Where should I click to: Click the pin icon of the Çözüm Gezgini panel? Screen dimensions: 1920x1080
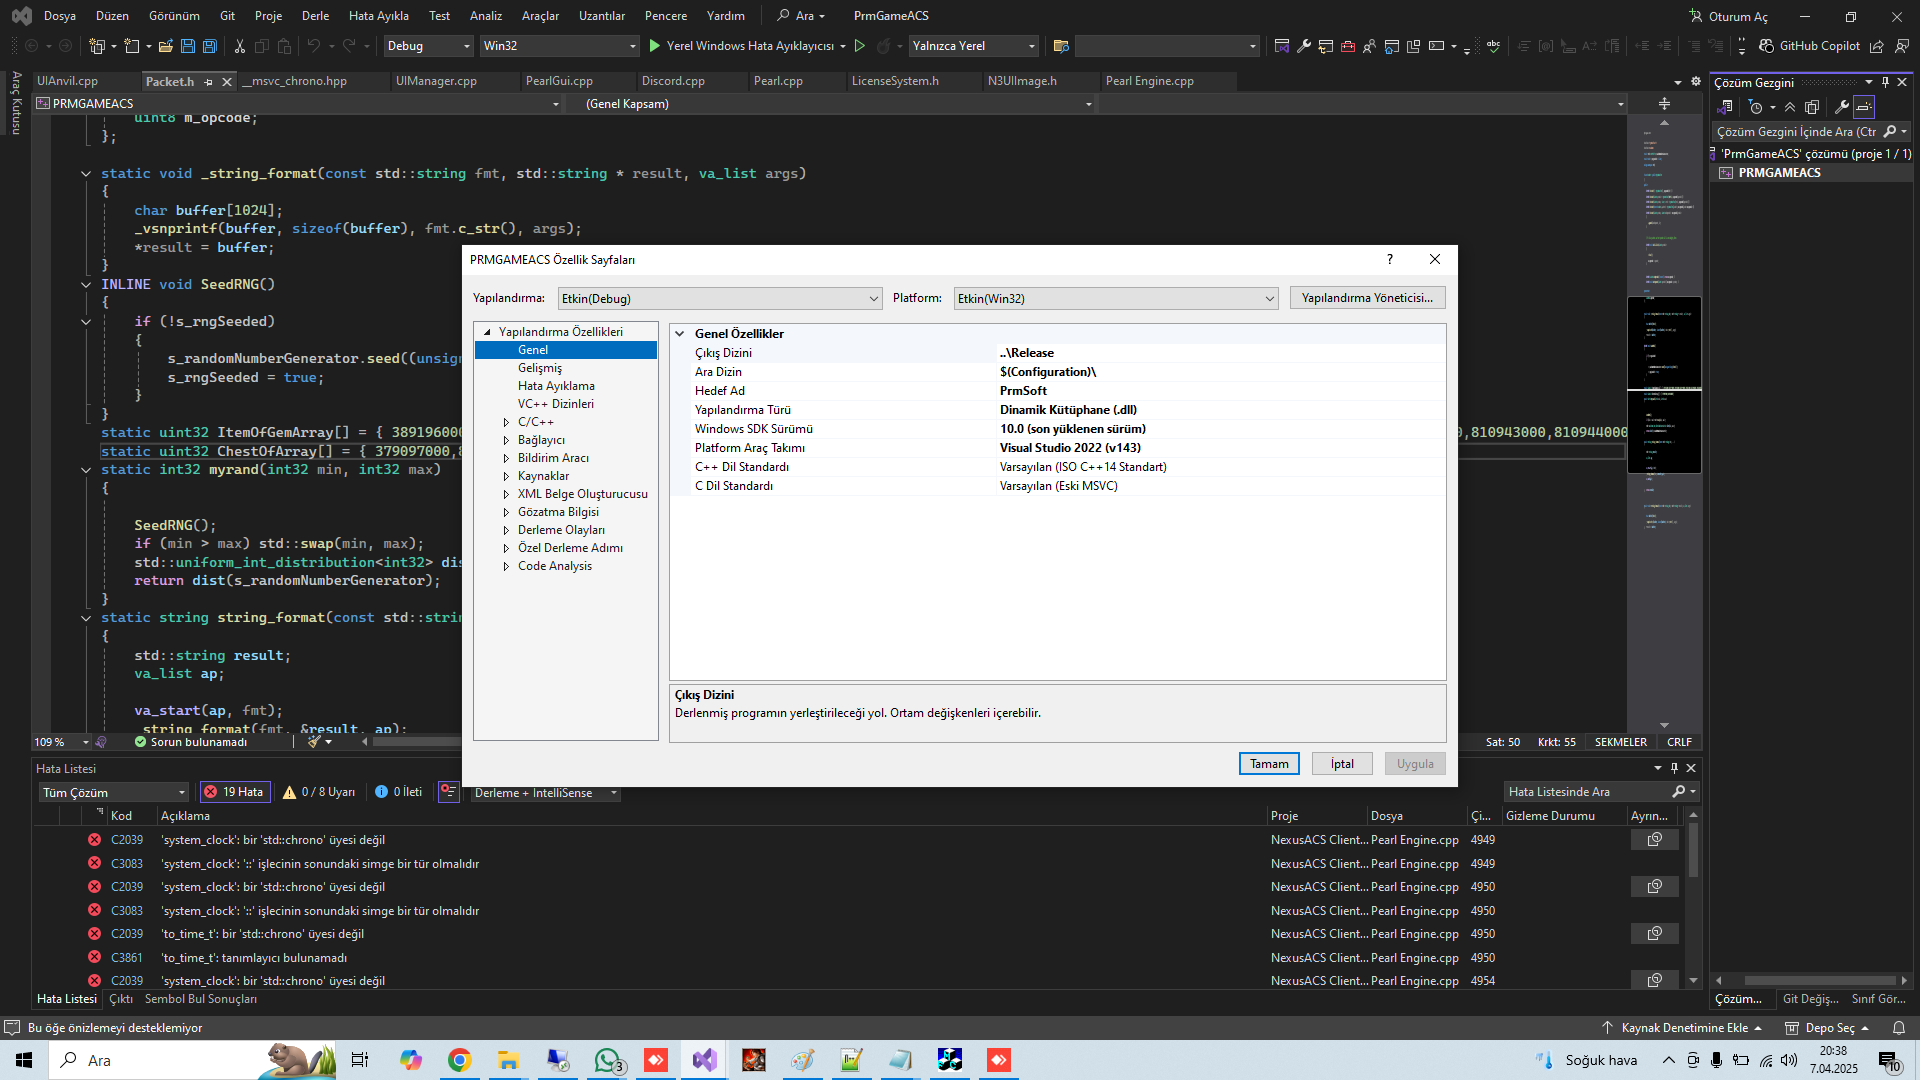point(1885,82)
